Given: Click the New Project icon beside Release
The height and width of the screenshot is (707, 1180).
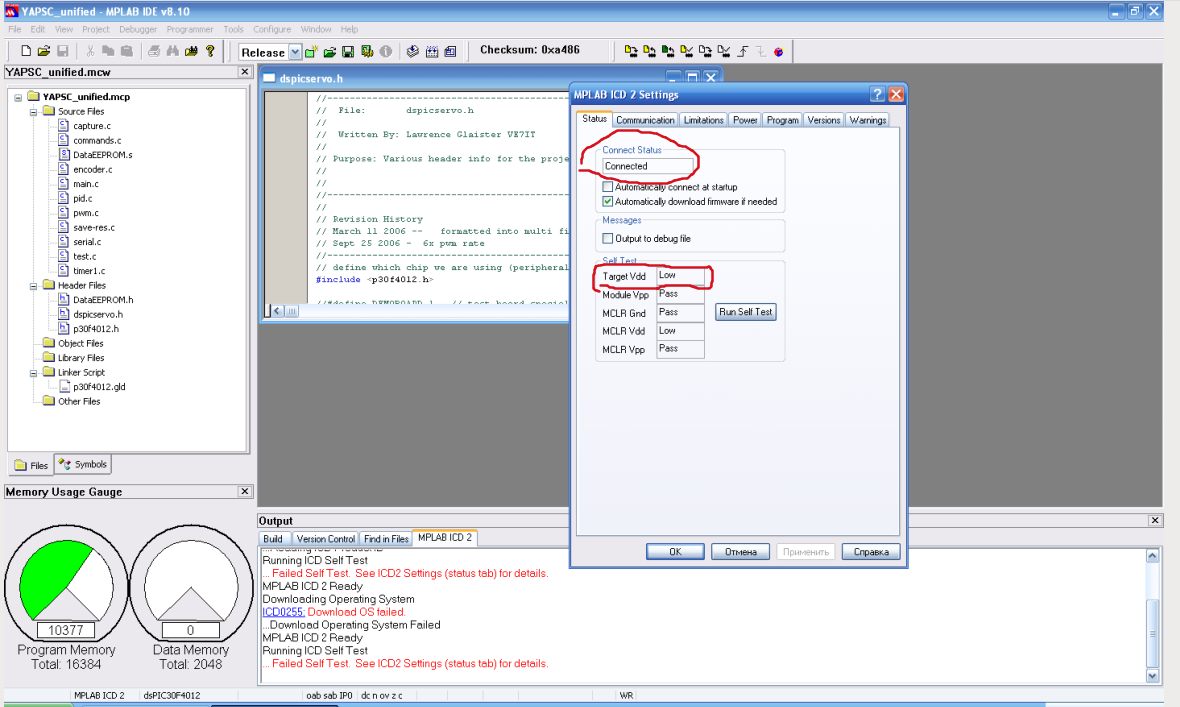Looking at the screenshot, I should pyautogui.click(x=311, y=52).
